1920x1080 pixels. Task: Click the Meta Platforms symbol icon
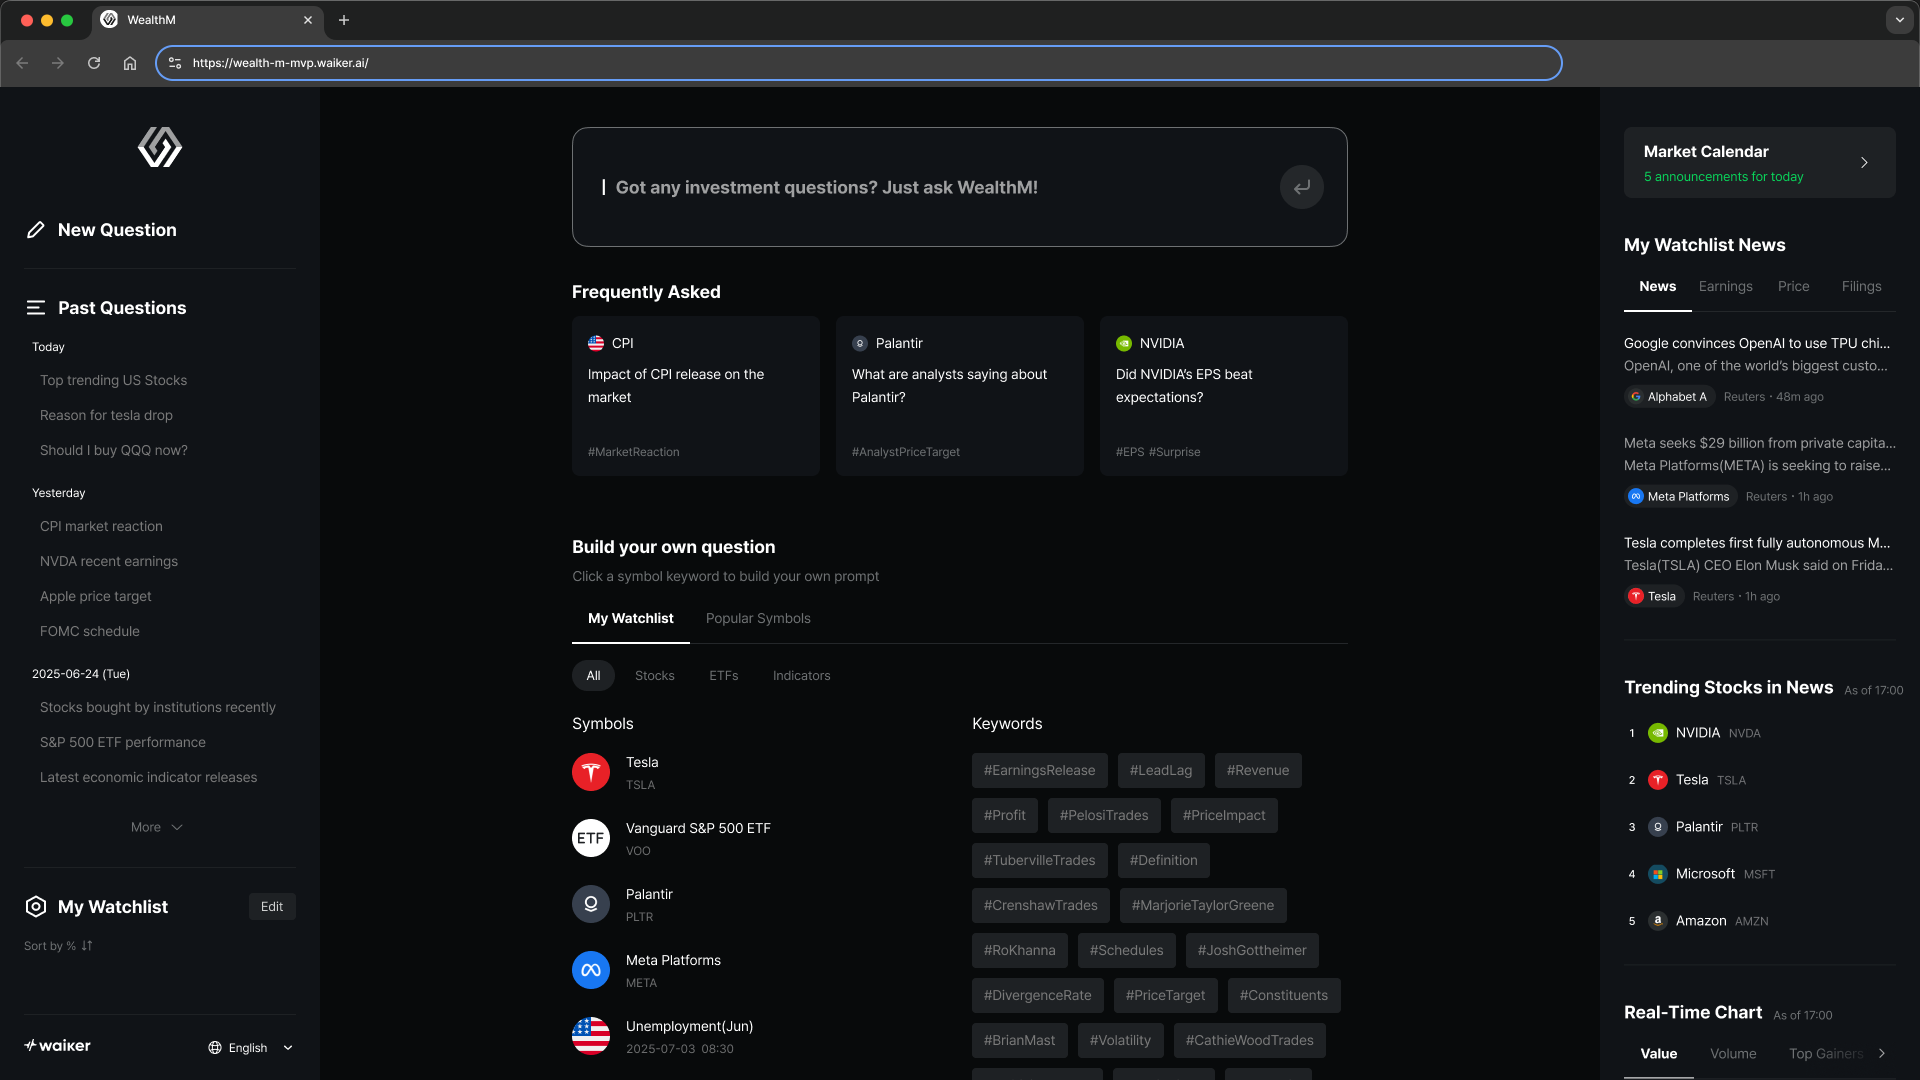tap(591, 970)
